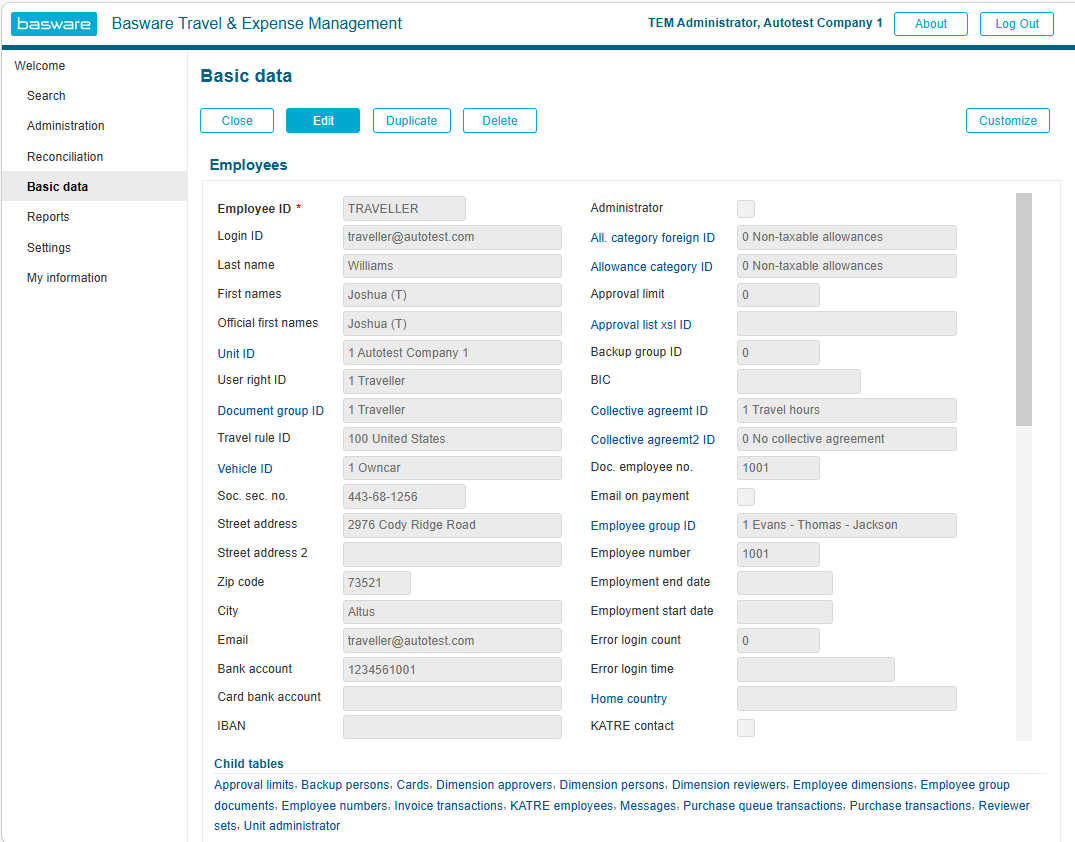Click the Soc. sec. no. field
The image size is (1075, 842).
coord(404,496)
